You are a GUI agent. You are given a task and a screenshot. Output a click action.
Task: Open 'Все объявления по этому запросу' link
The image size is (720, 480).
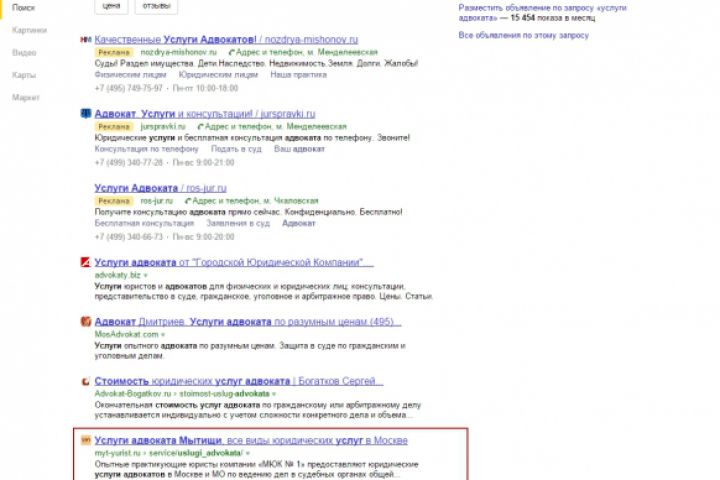point(523,35)
